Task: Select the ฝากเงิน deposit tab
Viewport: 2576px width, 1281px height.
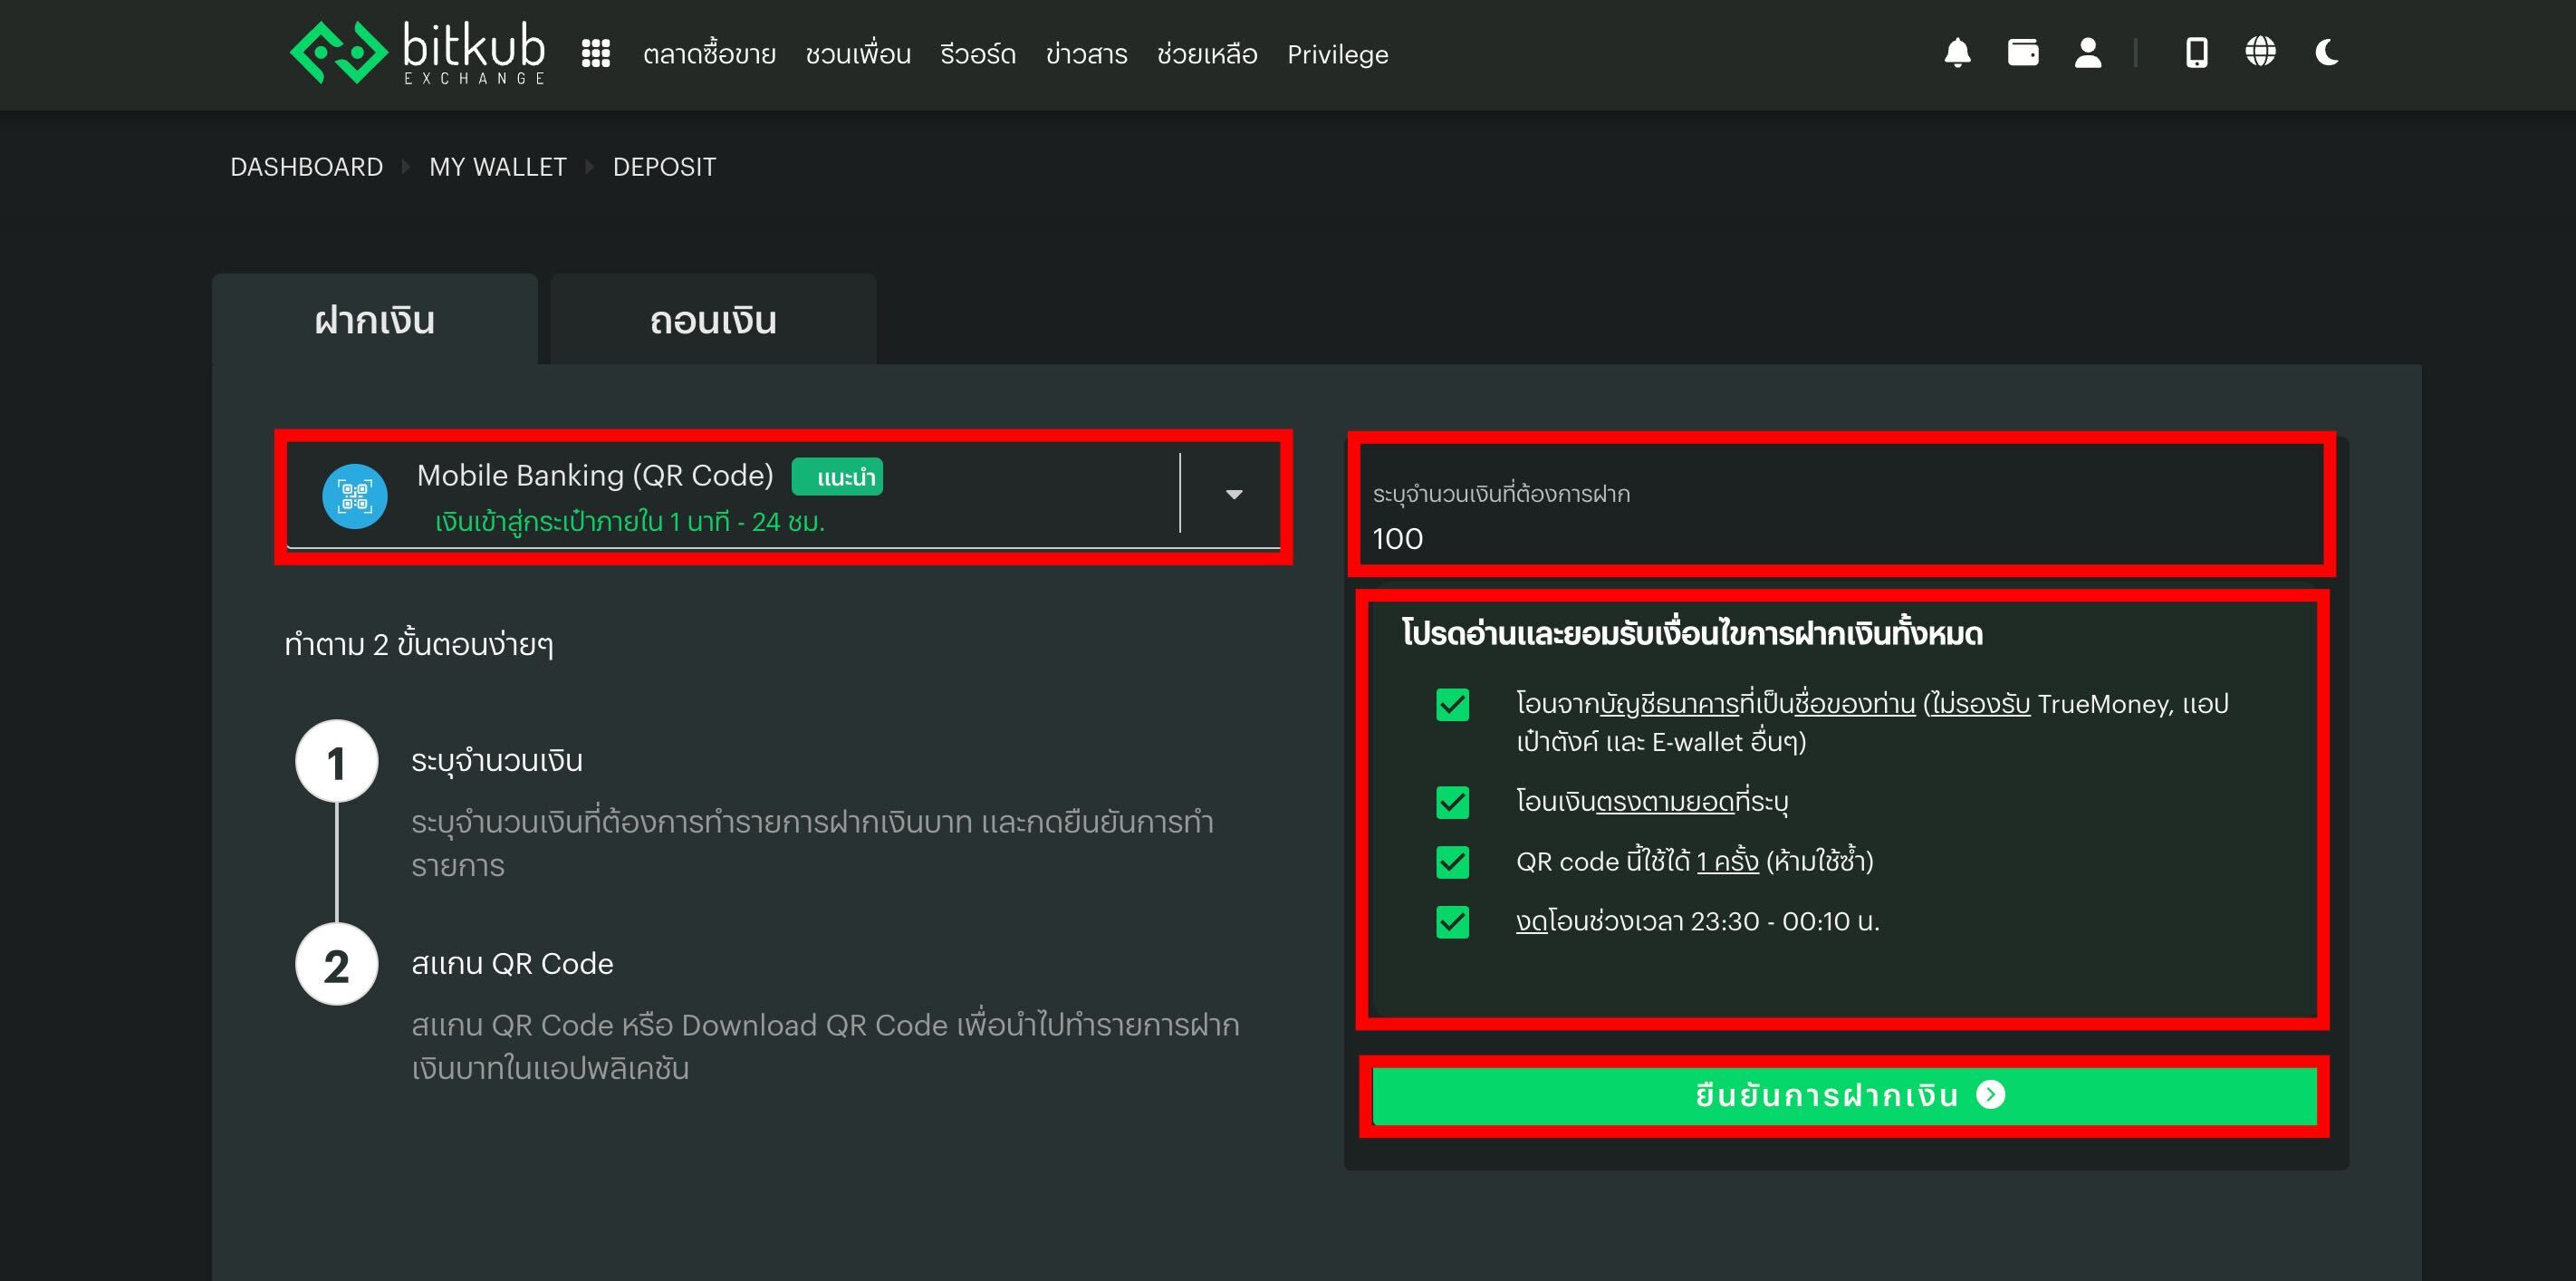Action: (374, 321)
